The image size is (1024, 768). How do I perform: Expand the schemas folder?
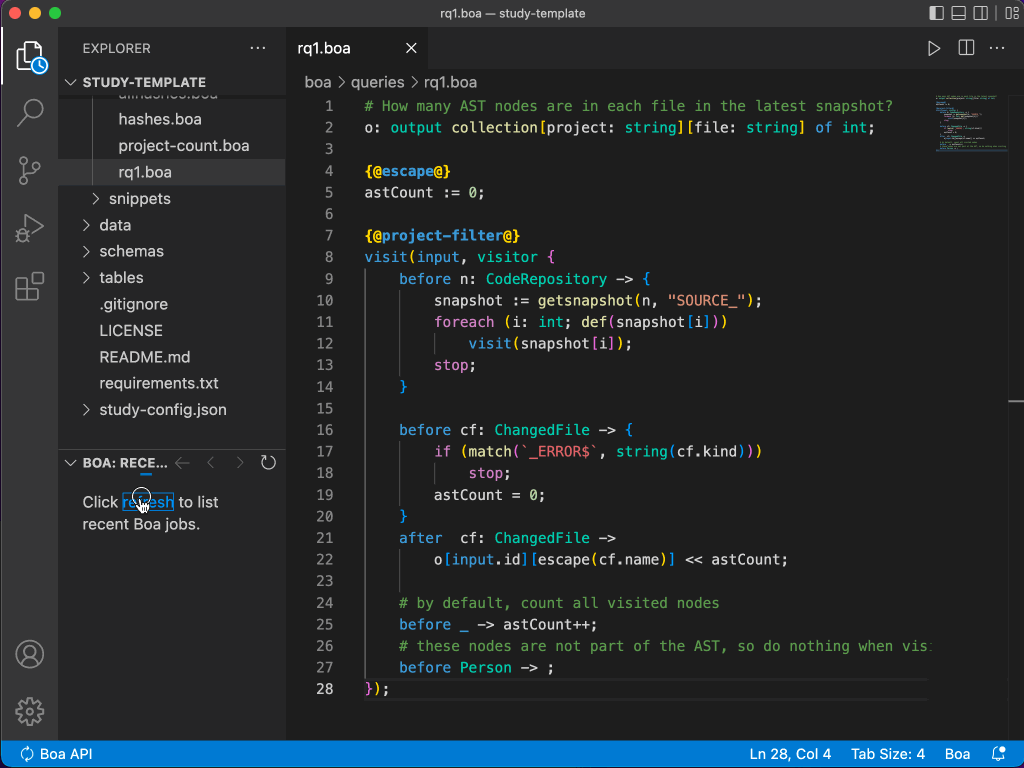click(131, 251)
